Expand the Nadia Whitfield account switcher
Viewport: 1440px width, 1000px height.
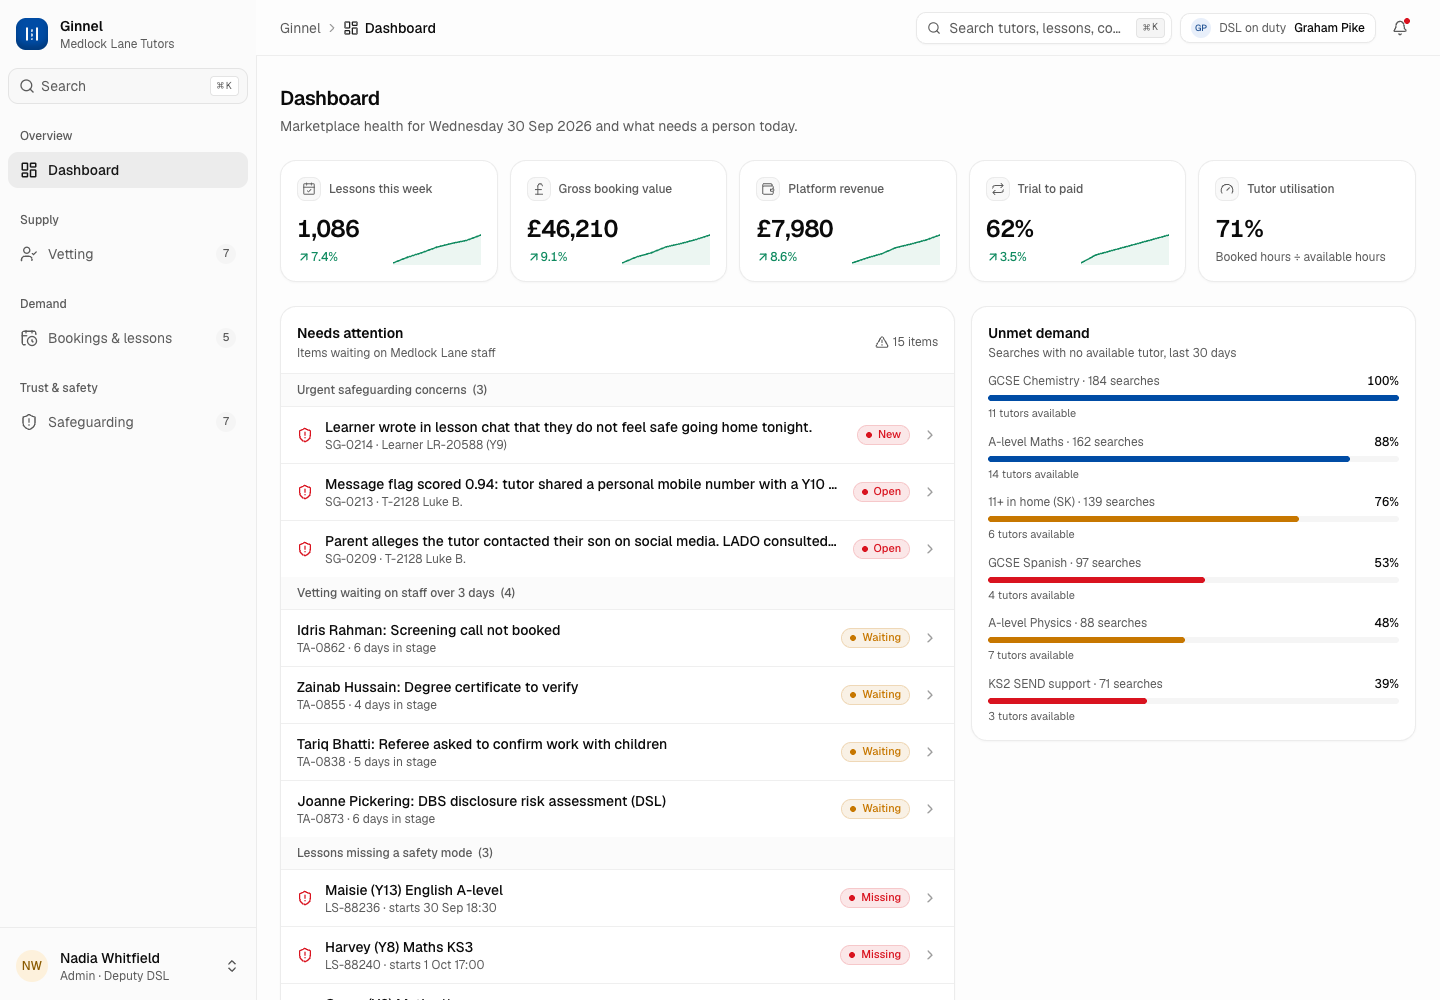[x=232, y=966]
